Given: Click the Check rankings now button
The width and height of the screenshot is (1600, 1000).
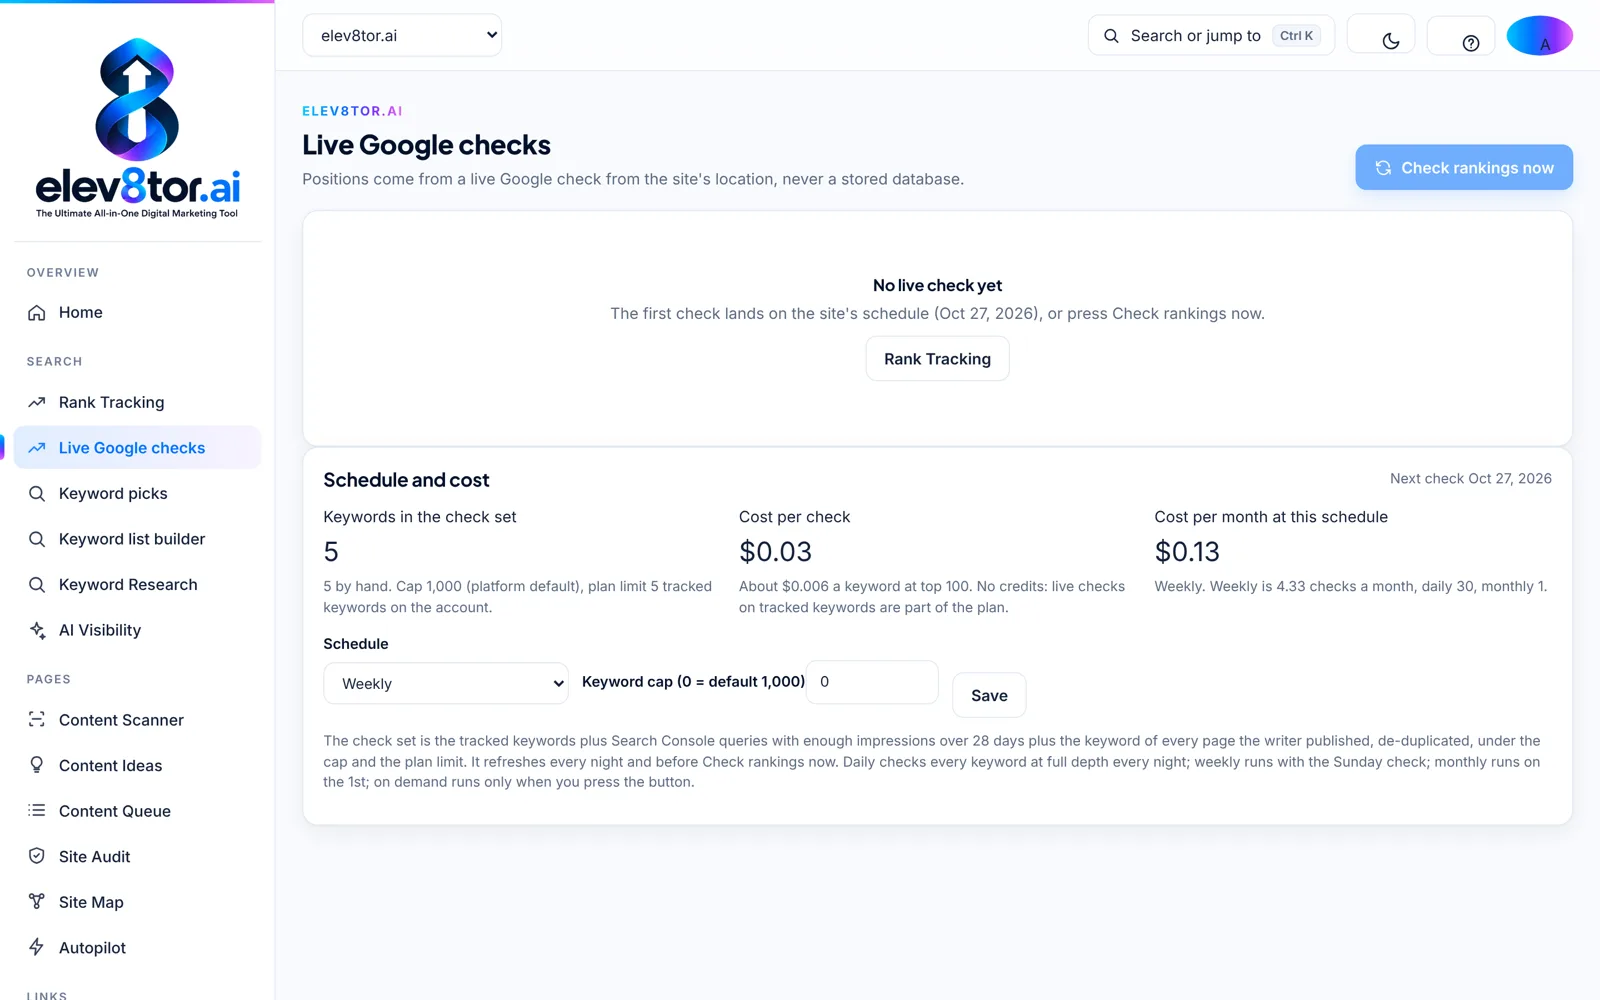Looking at the screenshot, I should 1464,167.
